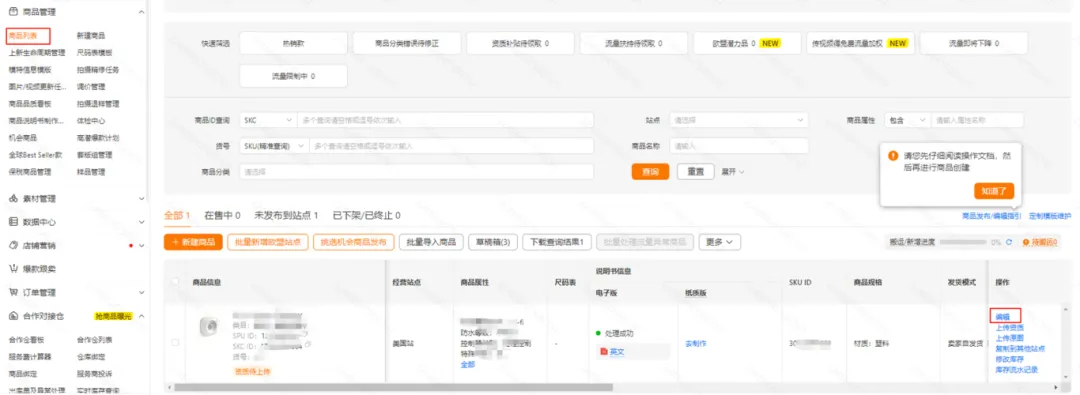Click the refresh icon beside 0% progress

click(x=1009, y=243)
